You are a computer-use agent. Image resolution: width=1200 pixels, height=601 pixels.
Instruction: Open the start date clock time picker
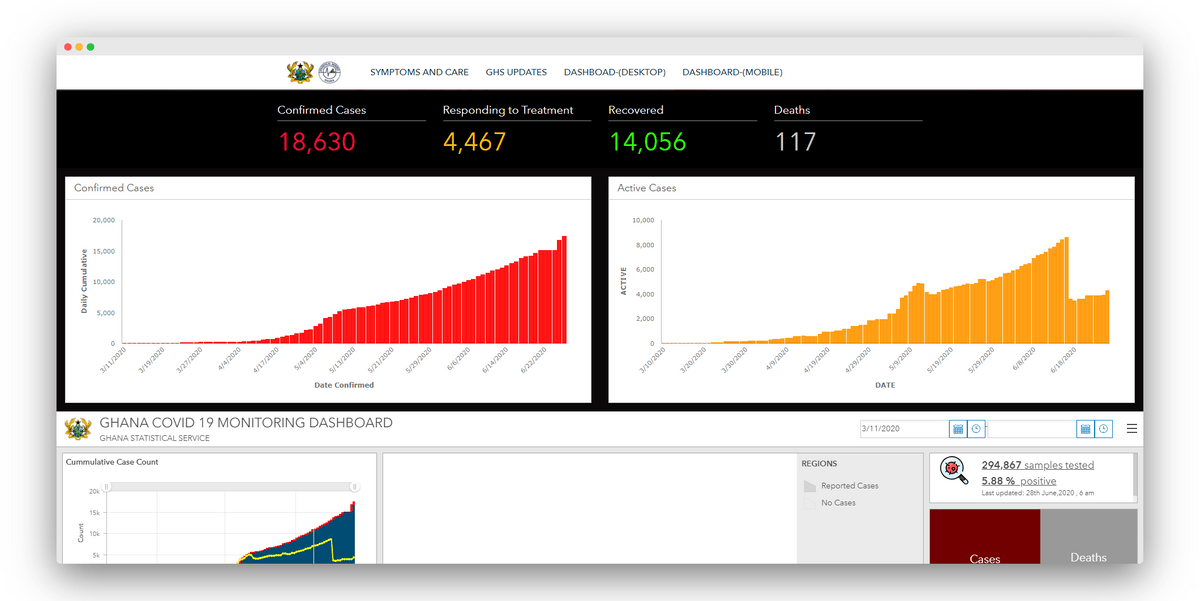[x=976, y=429]
